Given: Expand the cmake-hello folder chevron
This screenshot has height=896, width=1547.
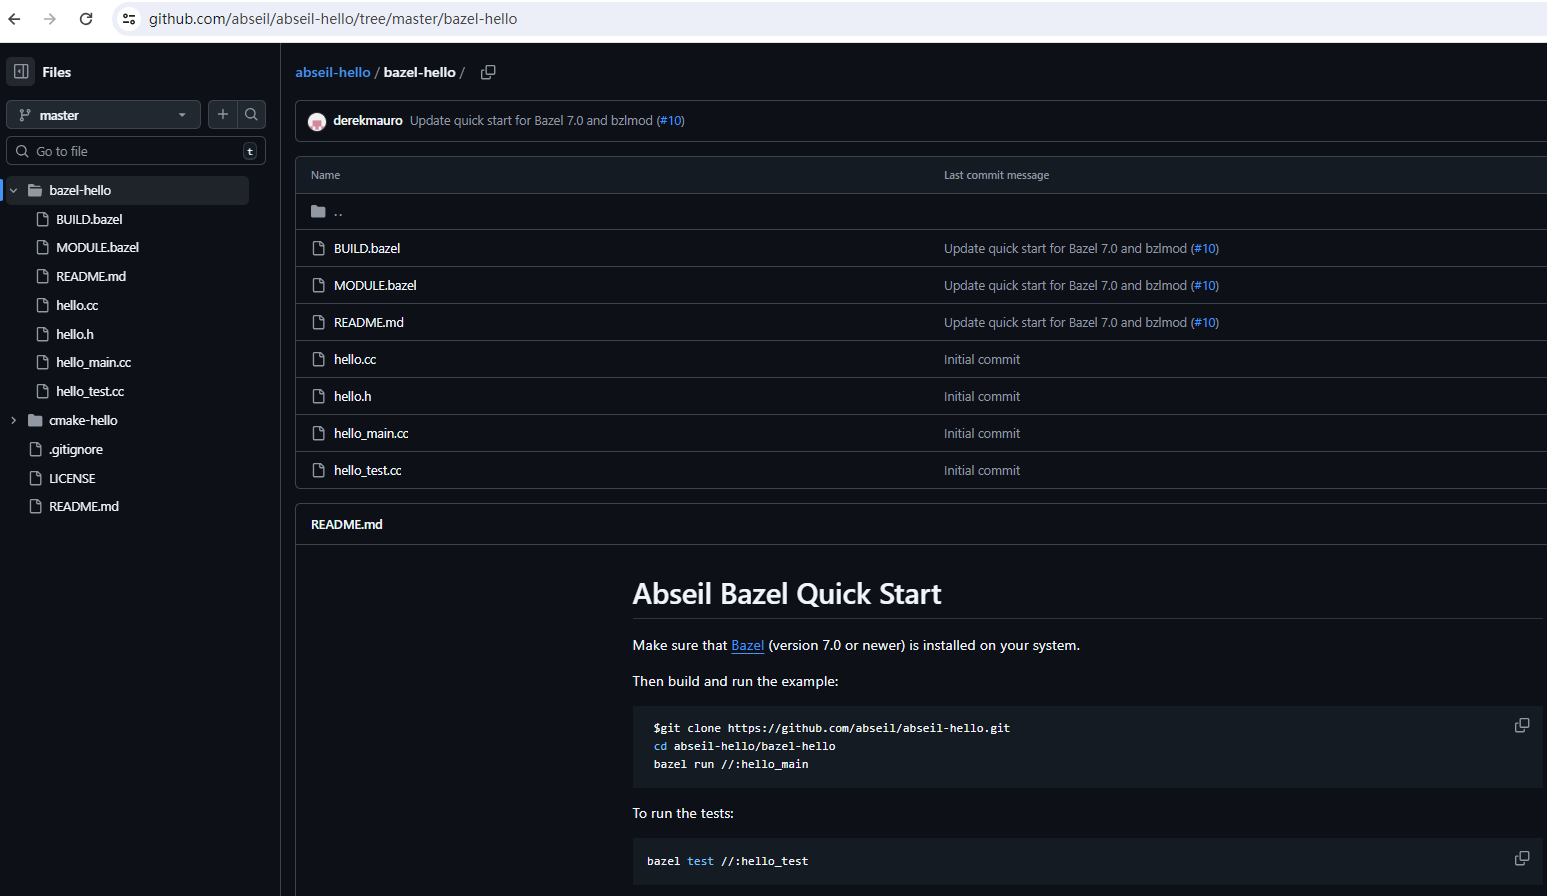Looking at the screenshot, I should tap(14, 420).
